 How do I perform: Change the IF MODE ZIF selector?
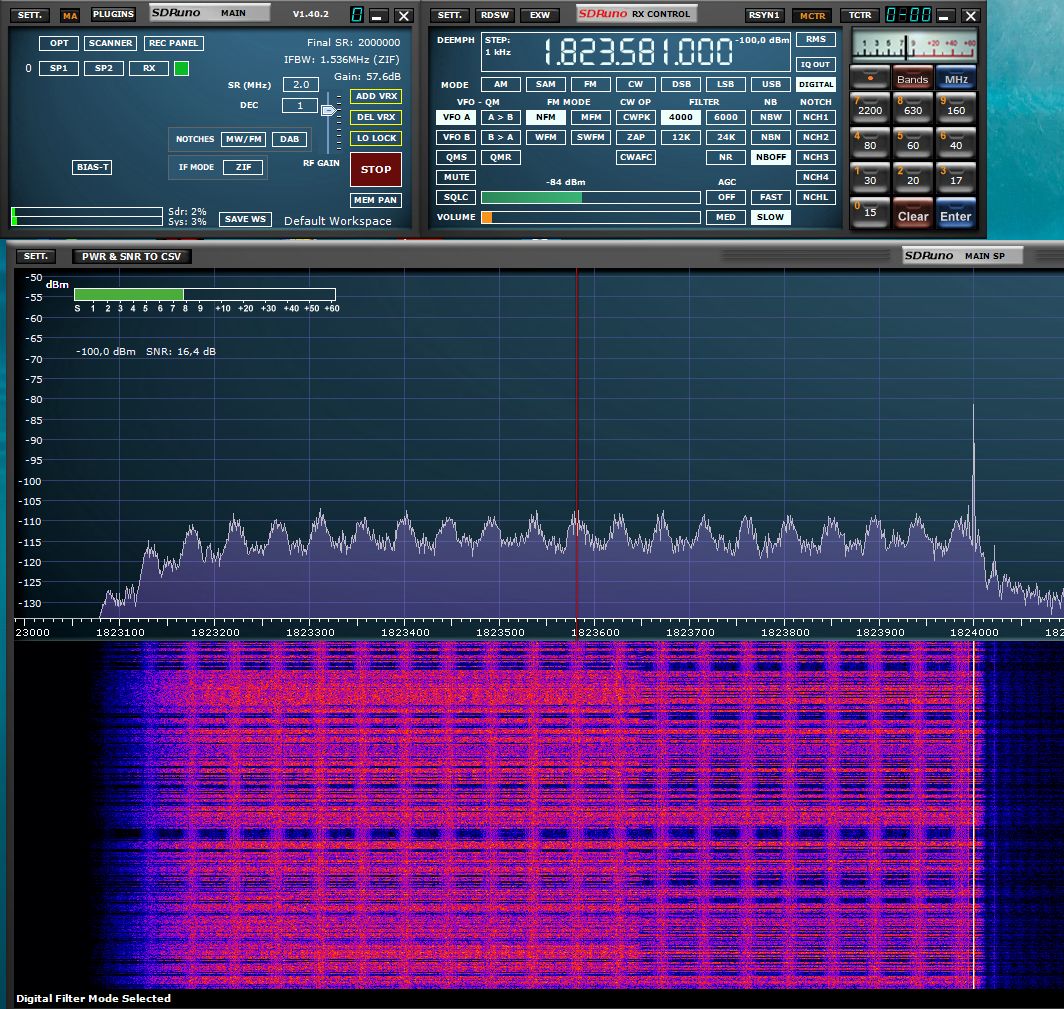[x=243, y=167]
